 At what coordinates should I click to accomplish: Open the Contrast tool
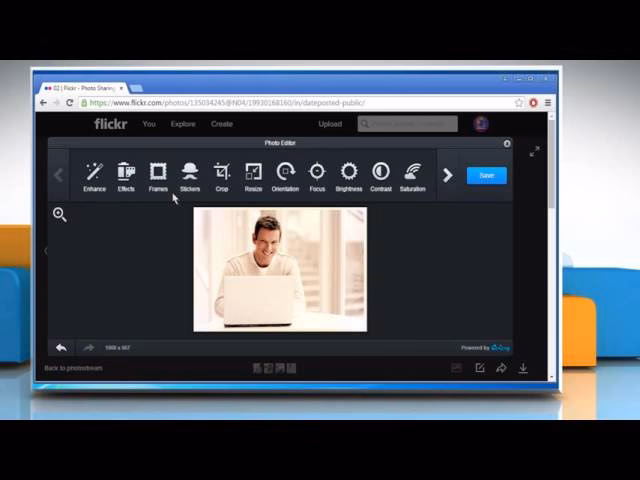(x=381, y=175)
